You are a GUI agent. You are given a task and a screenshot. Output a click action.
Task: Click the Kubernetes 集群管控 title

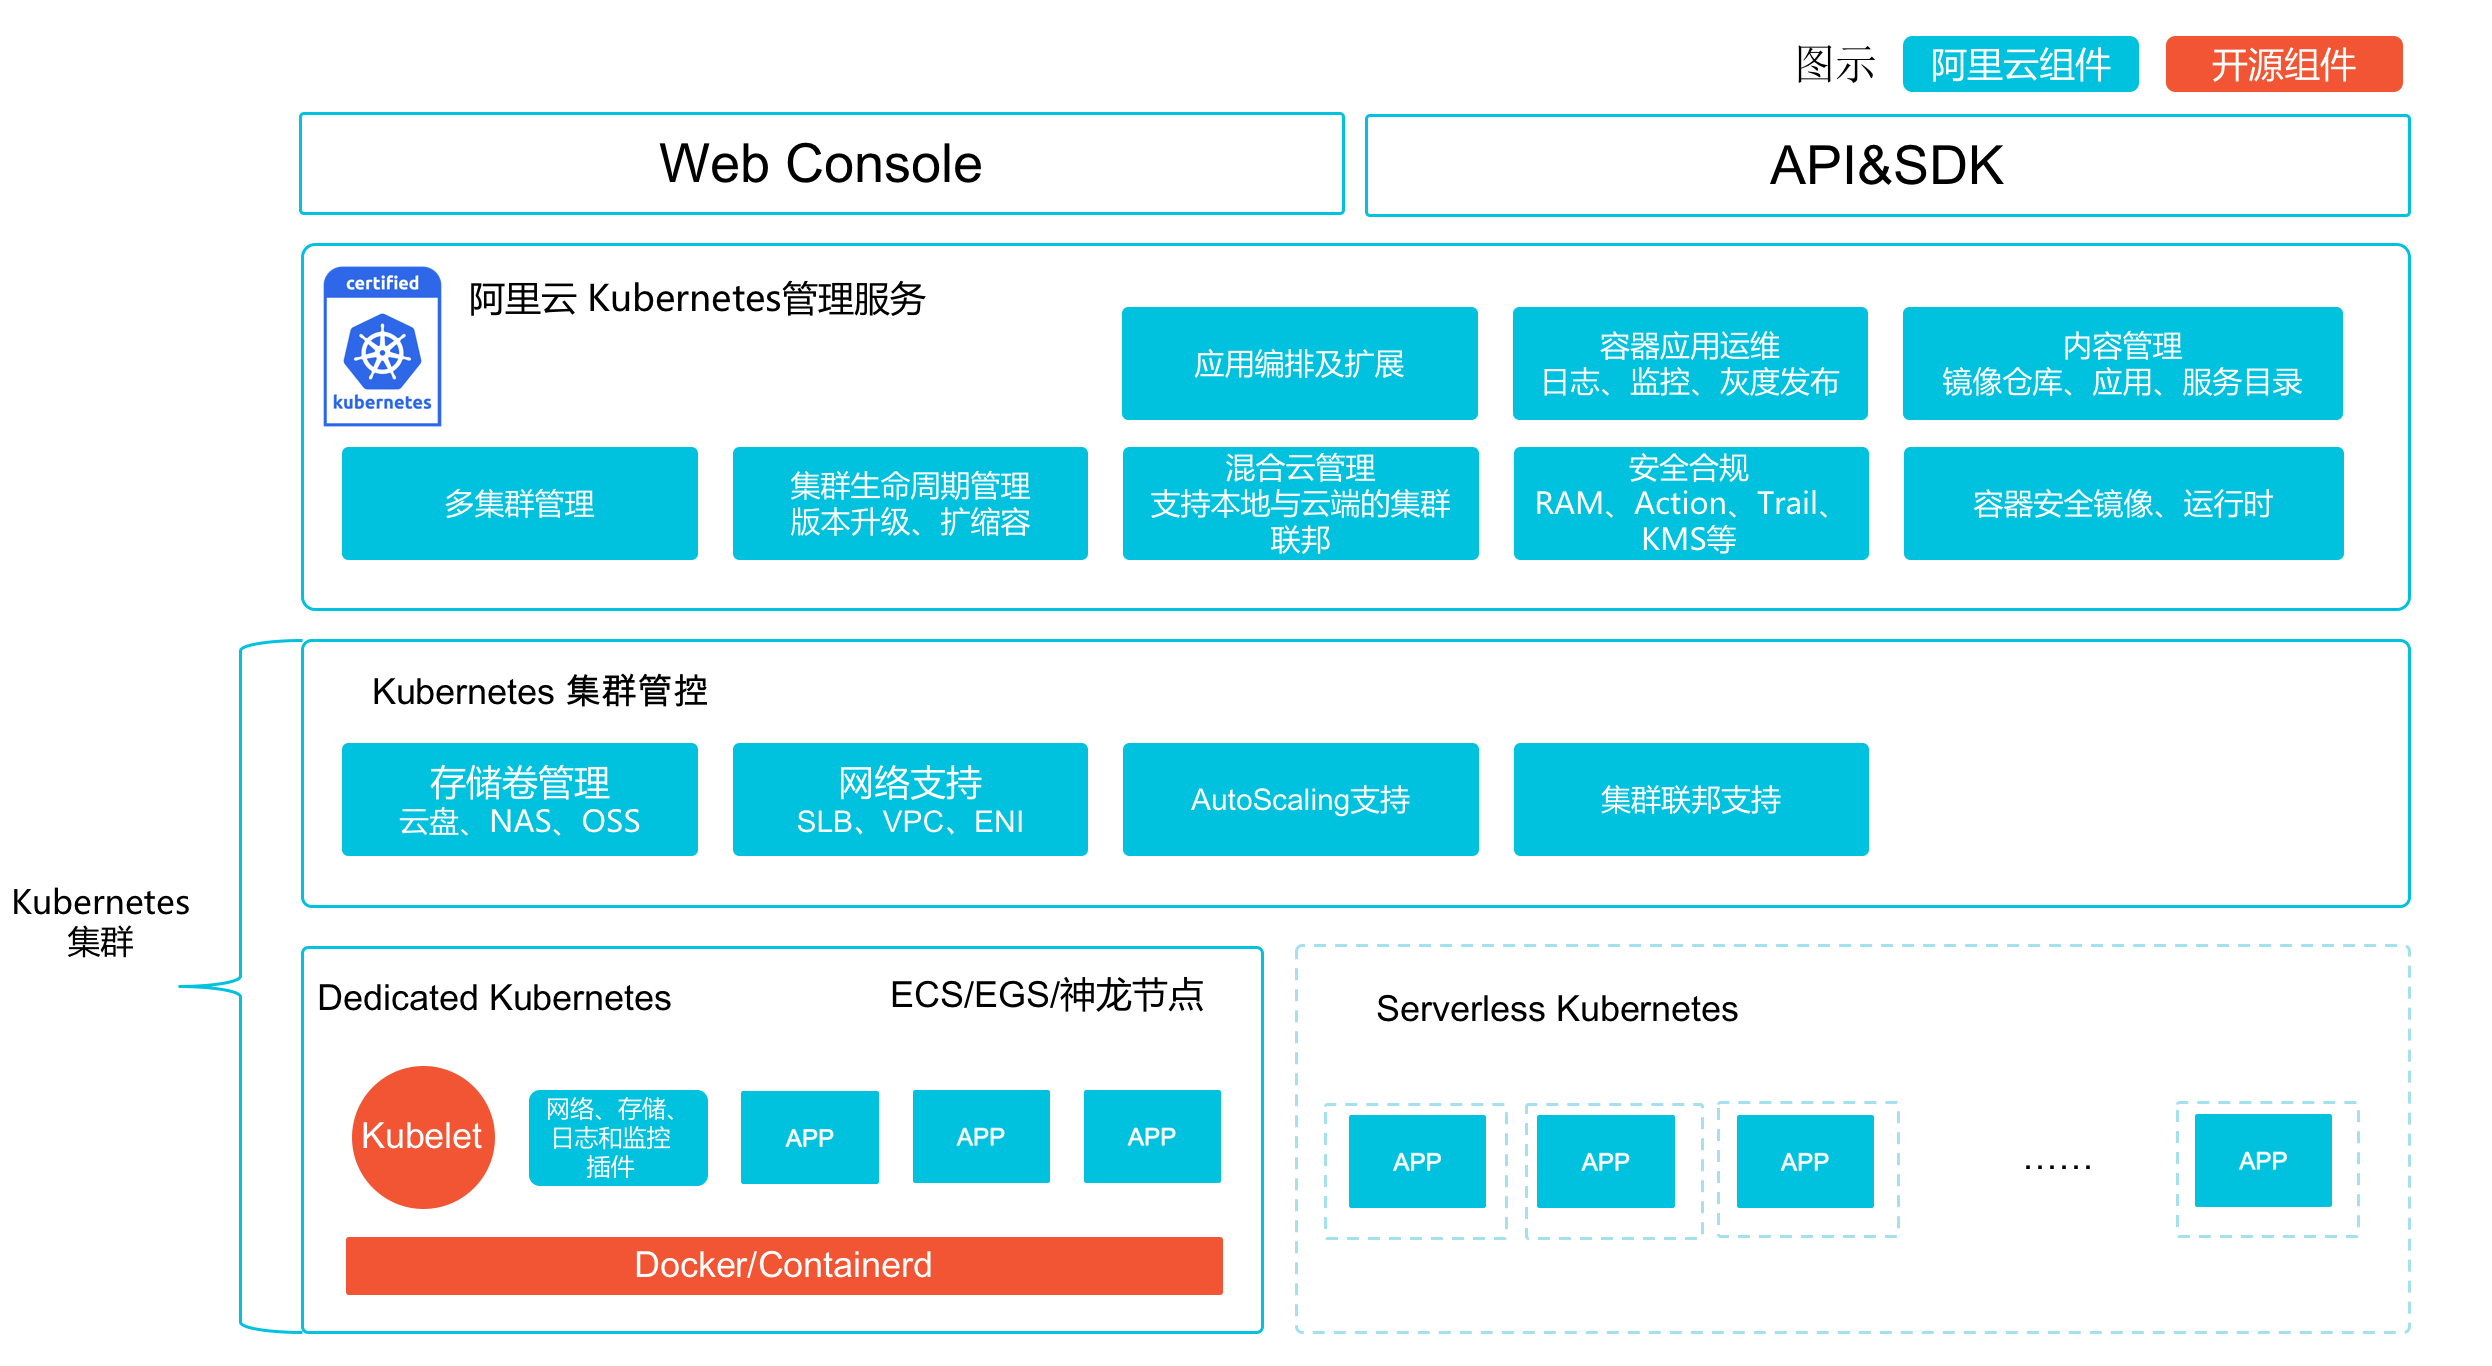pyautogui.click(x=540, y=691)
